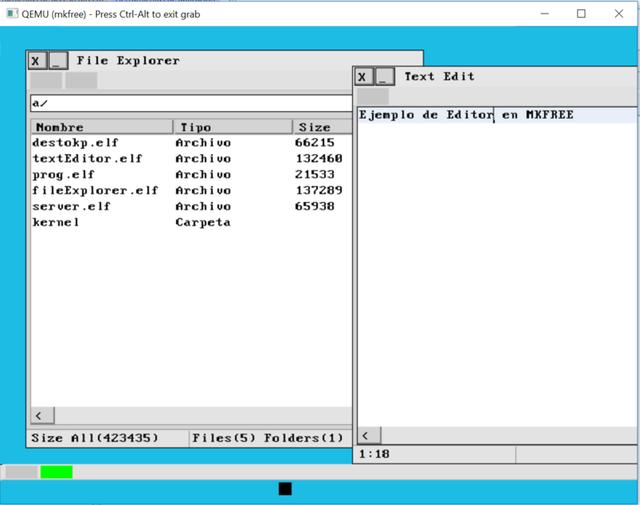Click the blank toolbar button in Text Edit
This screenshot has width=640, height=505.
point(373,97)
